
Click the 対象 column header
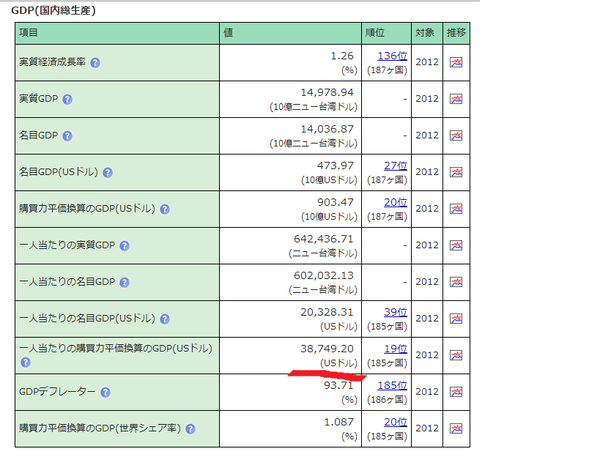click(425, 33)
